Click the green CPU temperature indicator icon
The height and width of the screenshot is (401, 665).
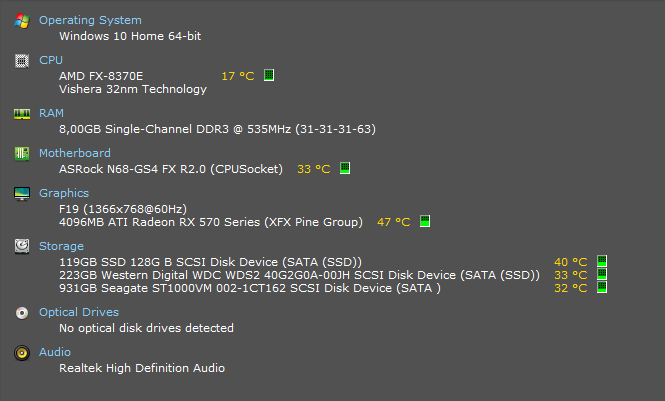[269, 75]
